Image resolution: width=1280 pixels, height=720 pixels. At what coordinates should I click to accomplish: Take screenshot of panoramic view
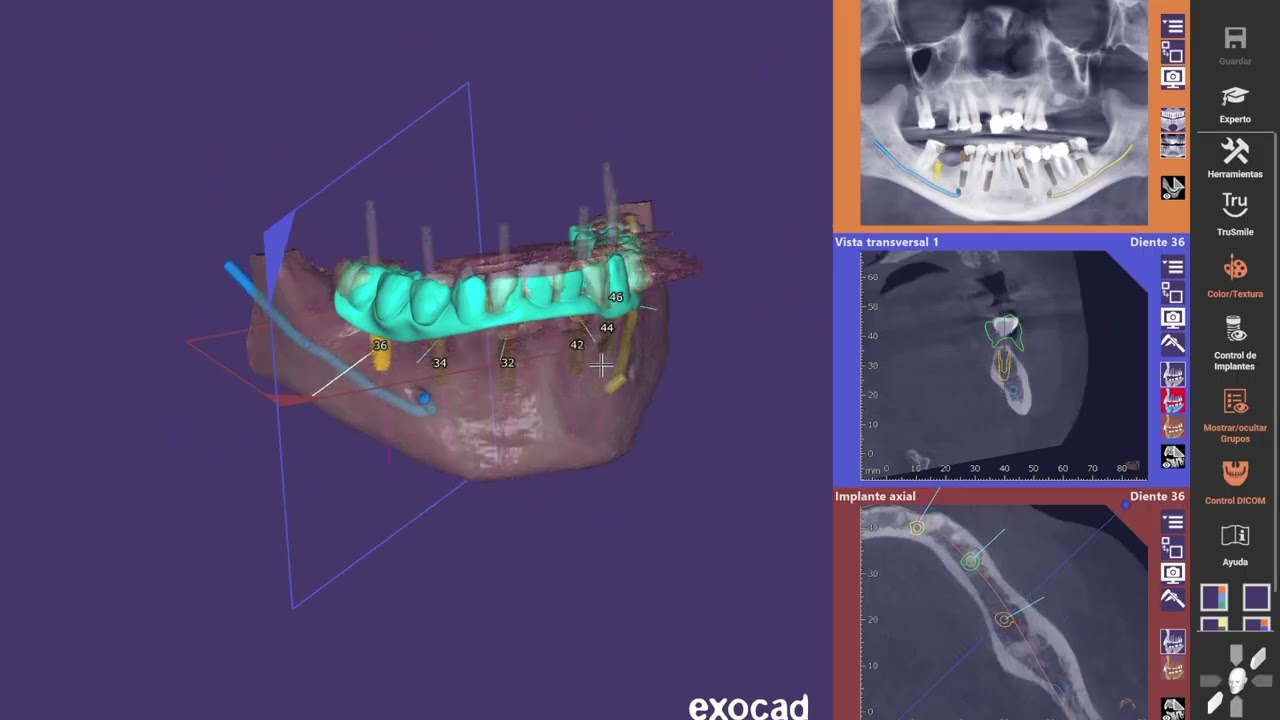coord(1173,77)
